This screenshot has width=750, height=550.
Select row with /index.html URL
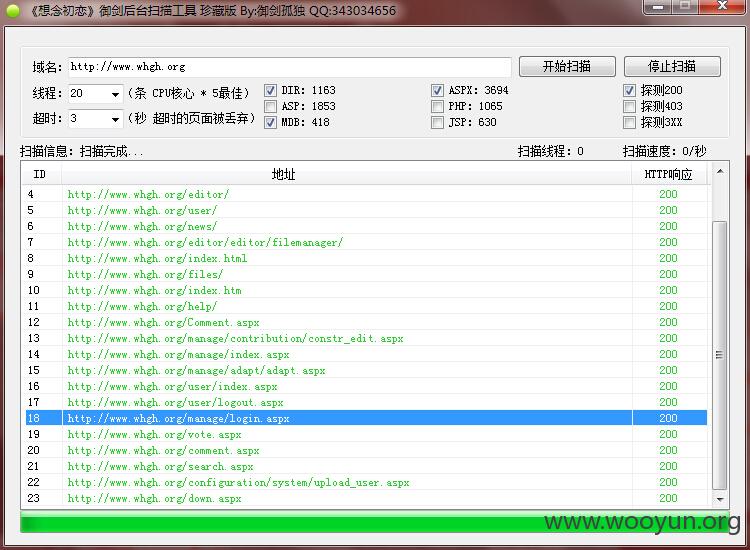(x=366, y=258)
